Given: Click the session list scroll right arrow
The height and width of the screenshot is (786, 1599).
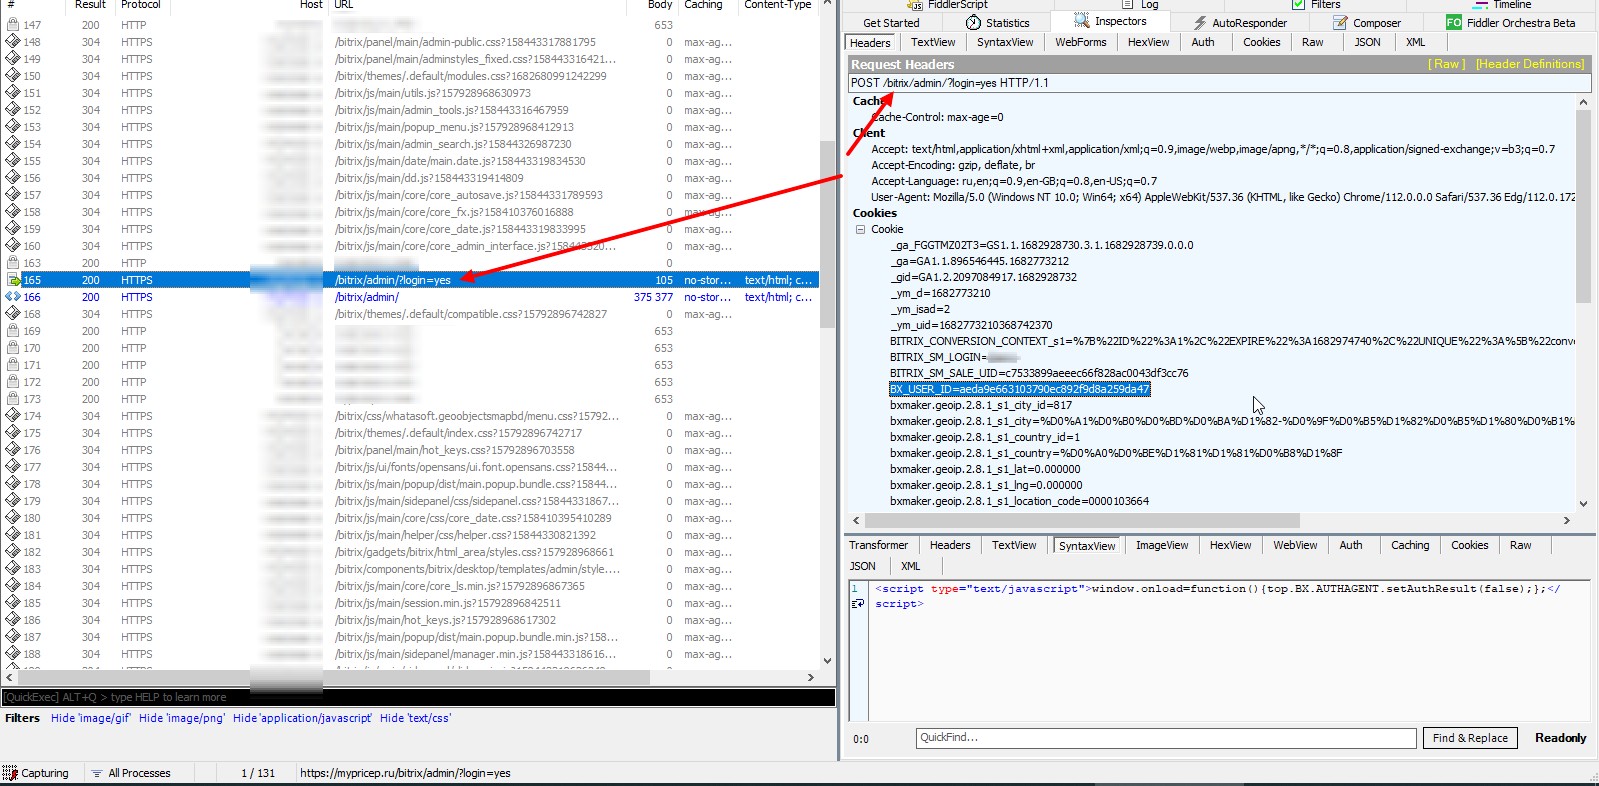Looking at the screenshot, I should [x=811, y=677].
